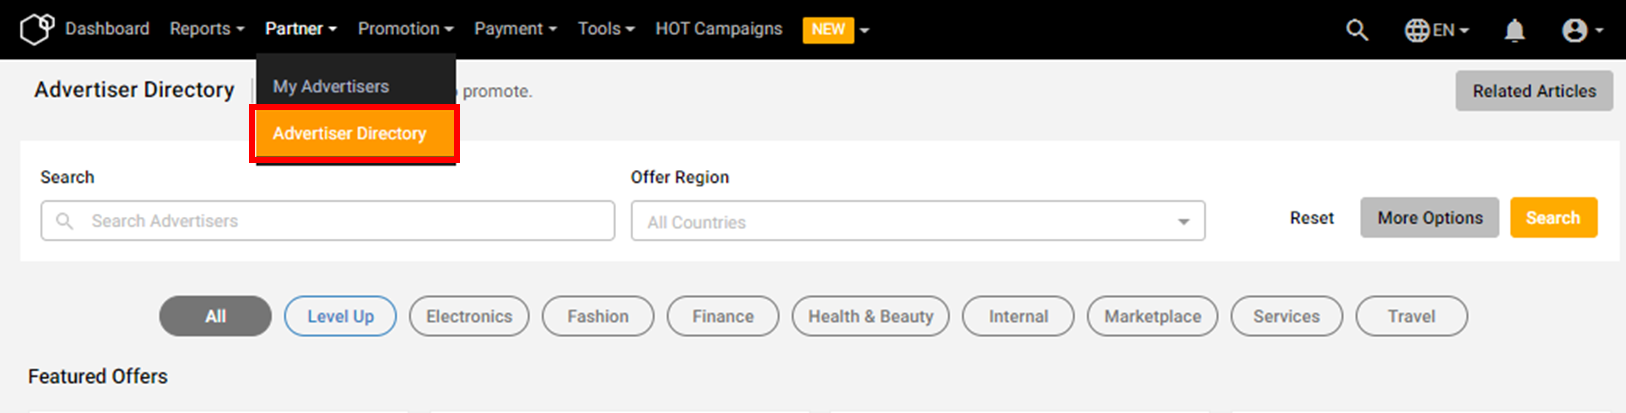Filter offers by Health & Beauty
Screen dimensions: 1626x413
pos(871,316)
